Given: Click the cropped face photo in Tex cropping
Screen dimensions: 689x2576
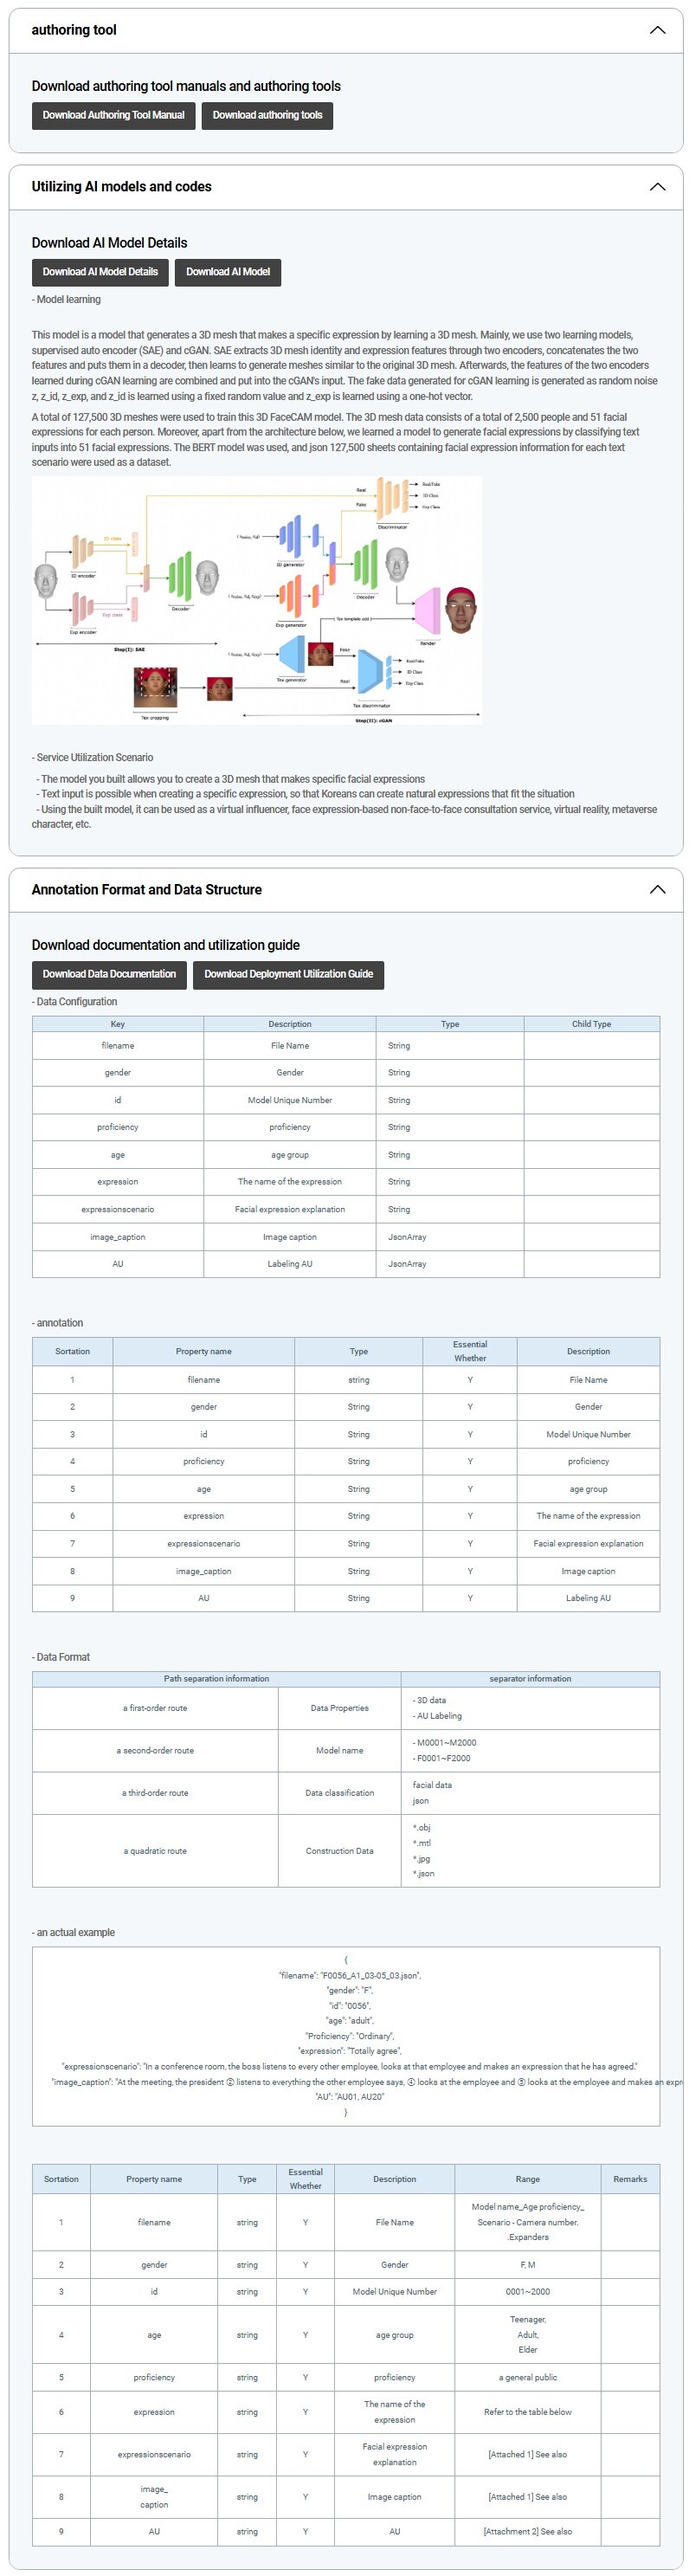Looking at the screenshot, I should [x=155, y=689].
